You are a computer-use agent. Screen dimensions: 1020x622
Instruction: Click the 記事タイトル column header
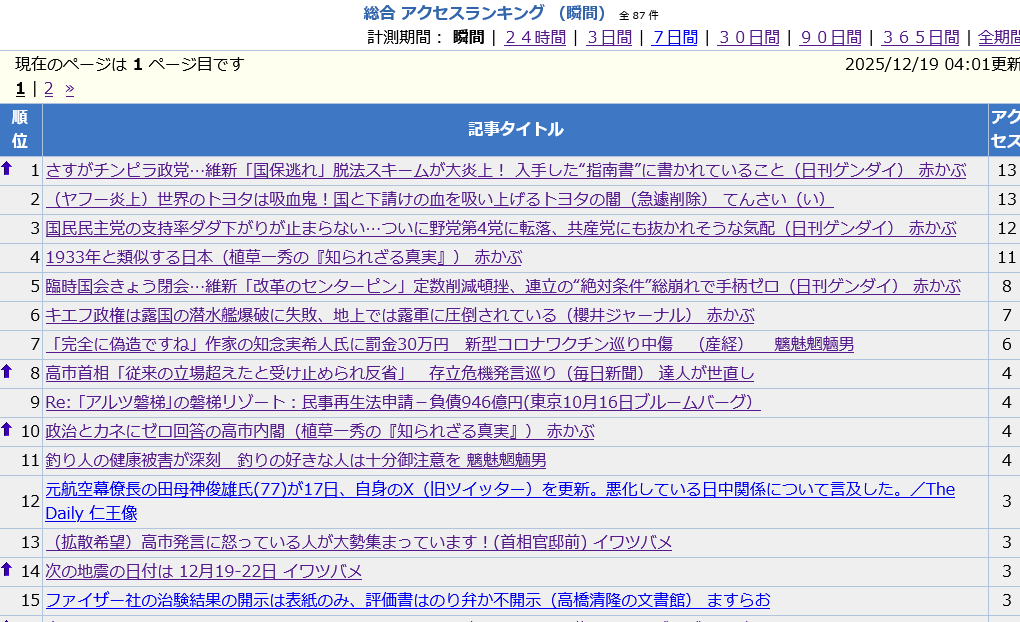point(515,129)
